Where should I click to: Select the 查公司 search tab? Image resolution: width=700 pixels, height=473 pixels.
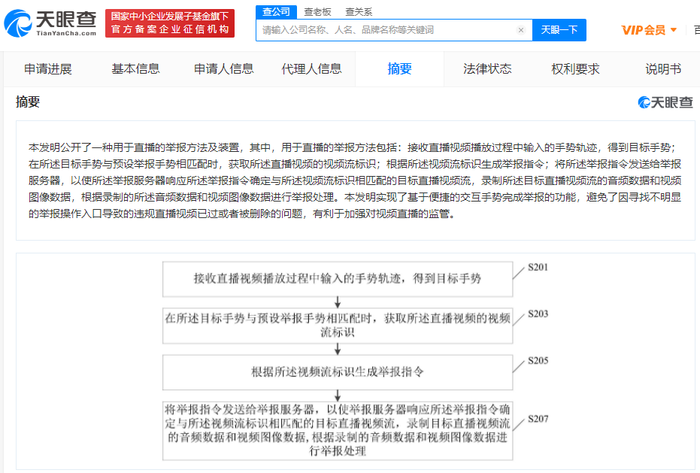pyautogui.click(x=276, y=12)
